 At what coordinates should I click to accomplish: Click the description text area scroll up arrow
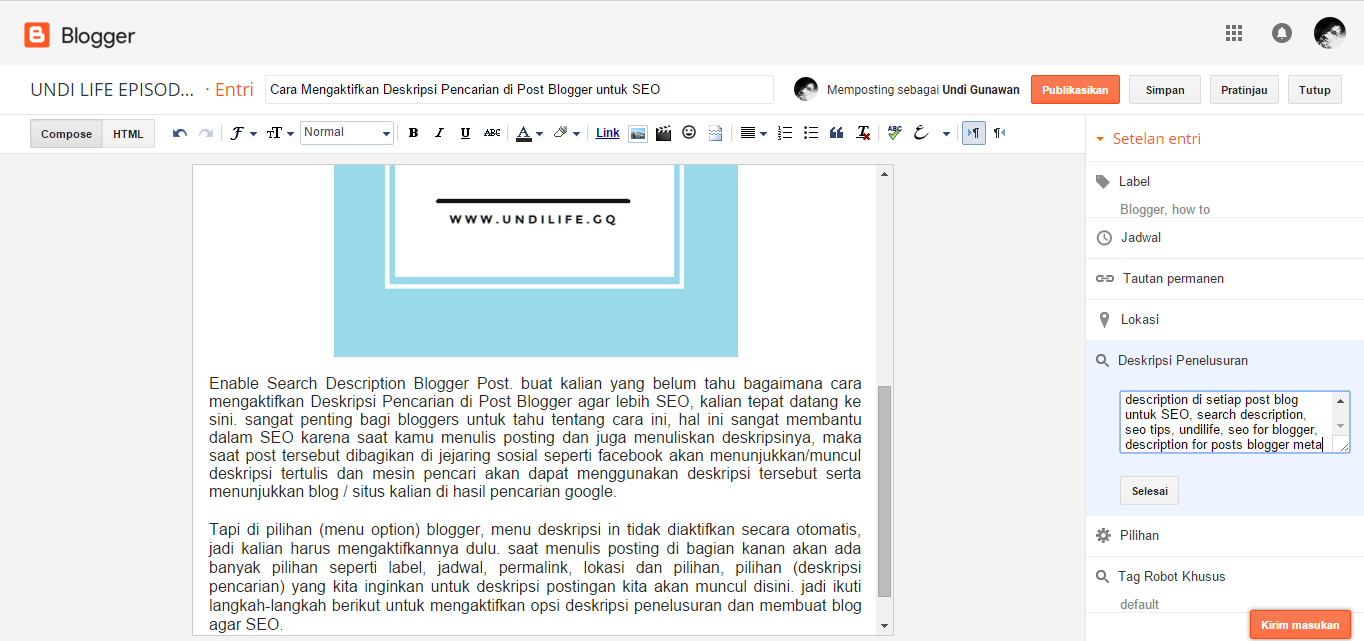1341,400
